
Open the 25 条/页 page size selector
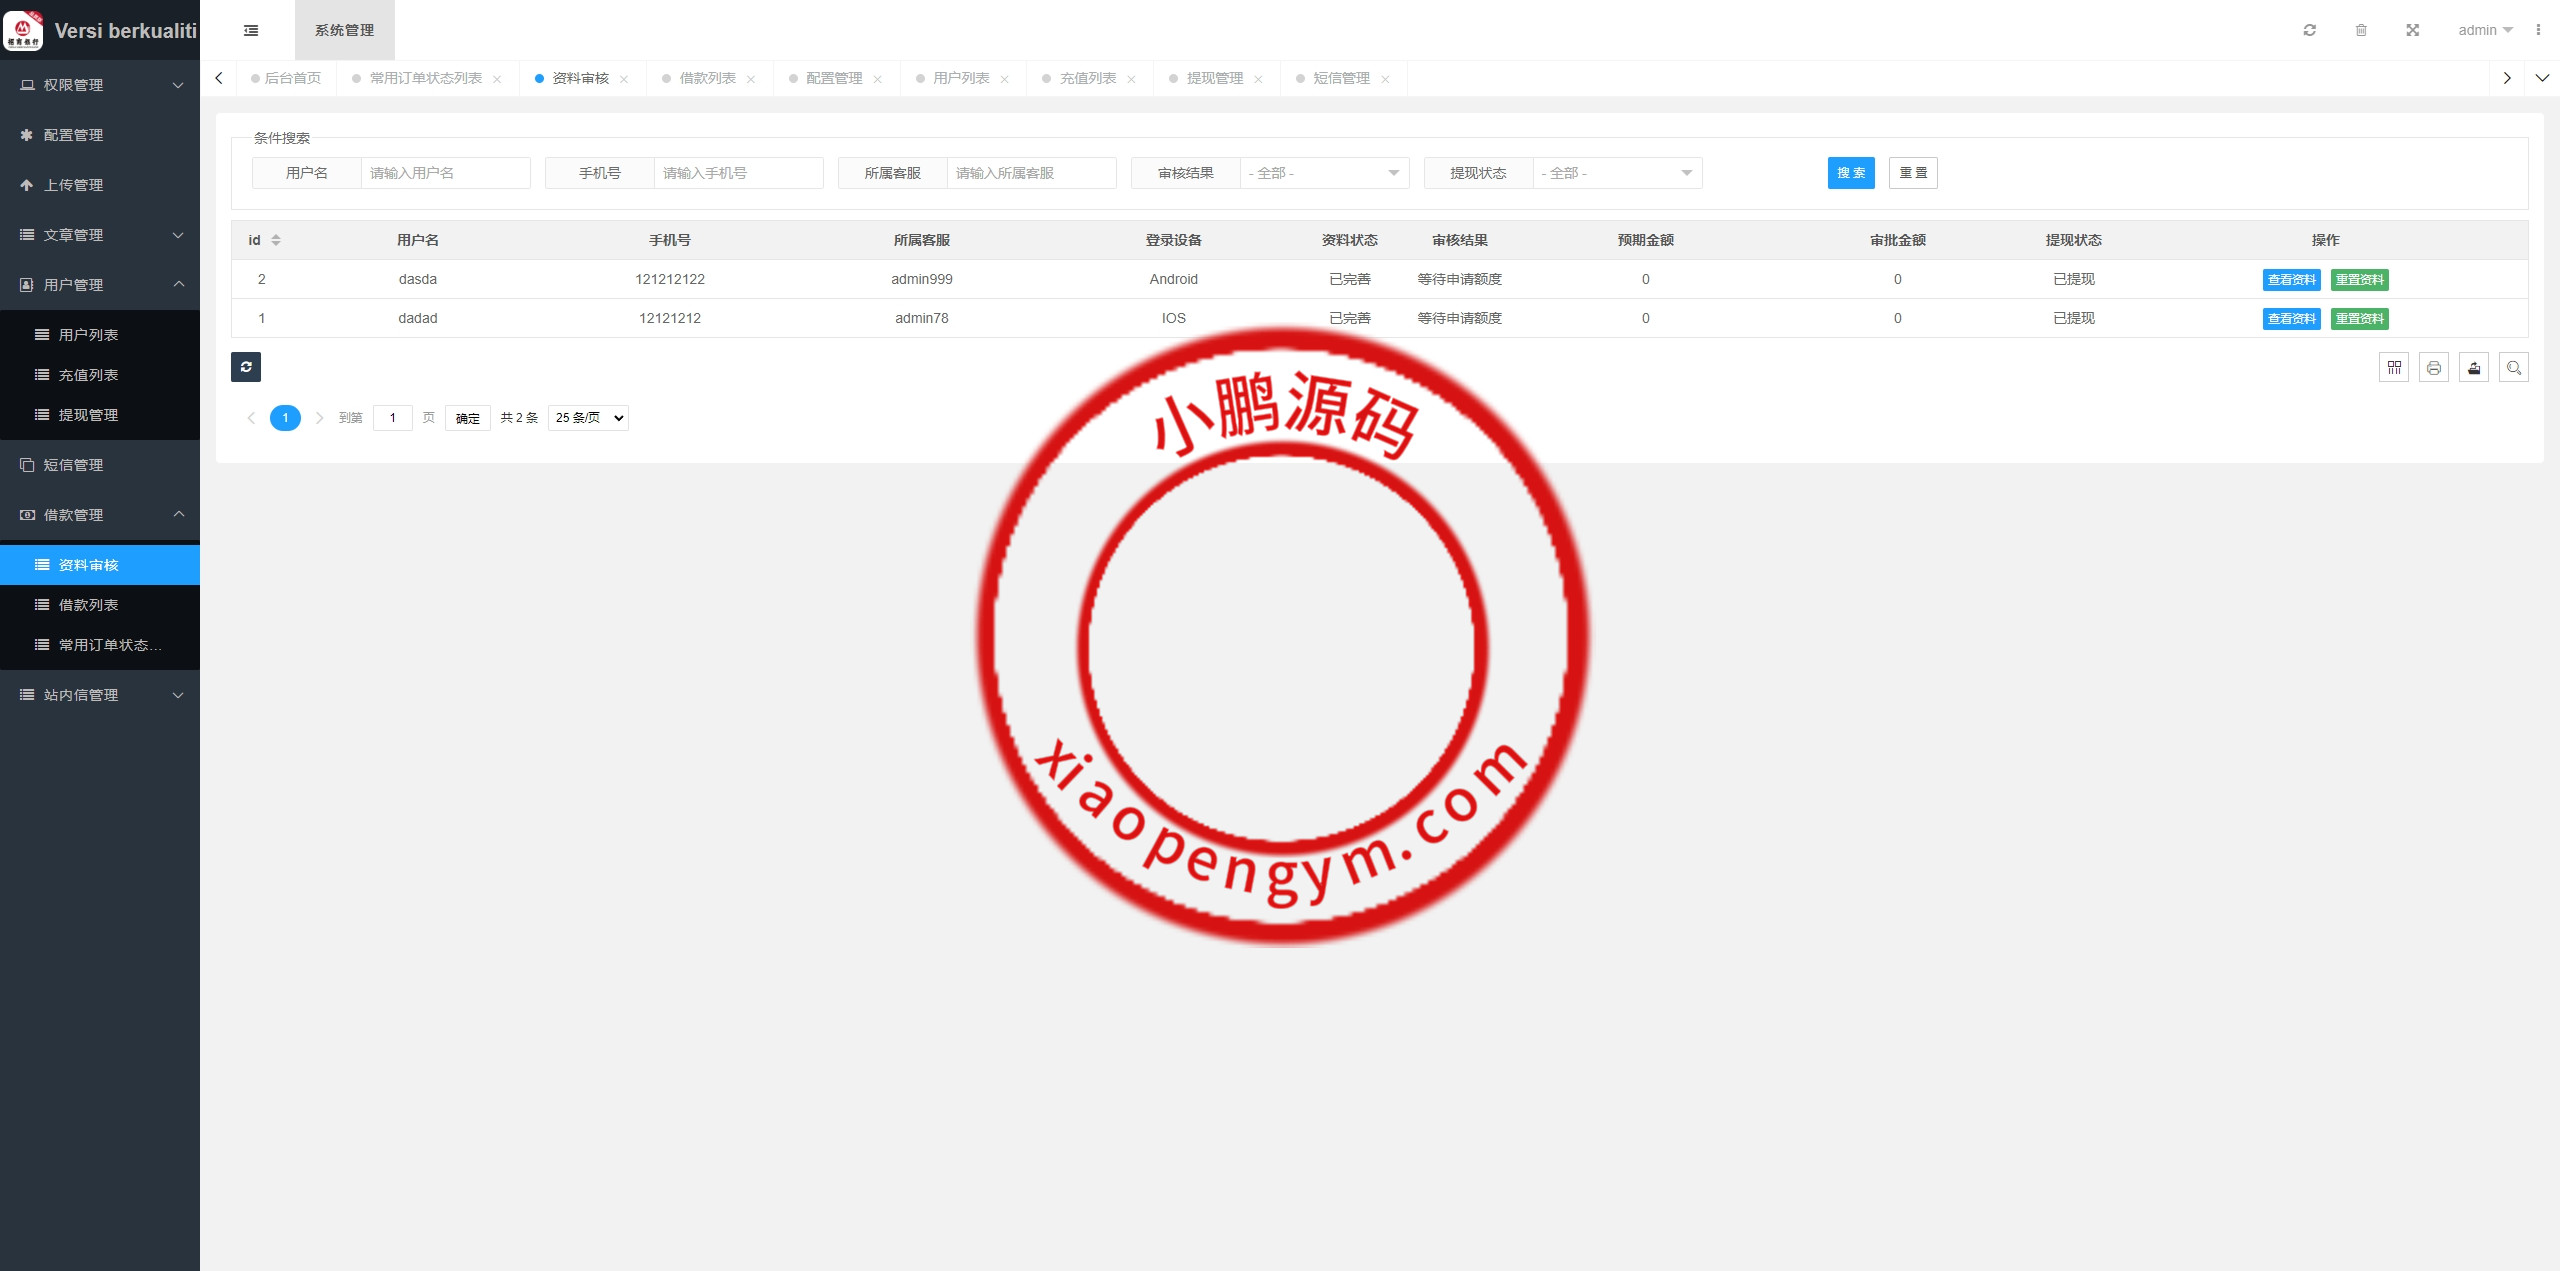click(x=588, y=418)
